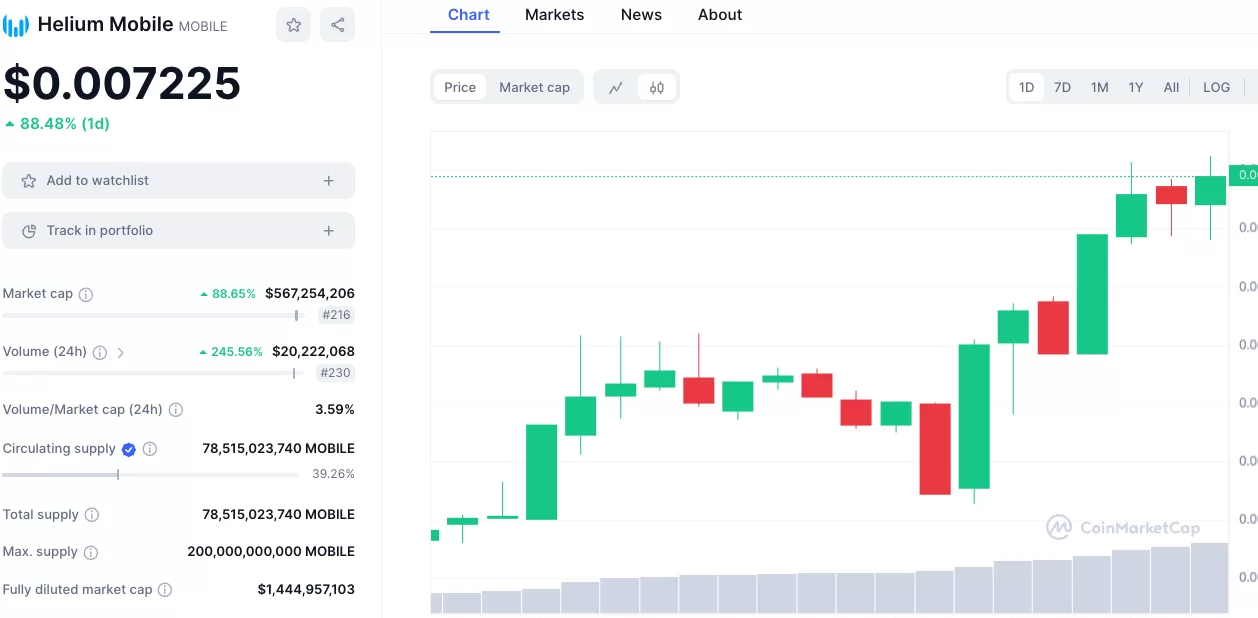Toggle LOG scale on chart
Viewport: 1258px width, 618px height.
(1216, 87)
